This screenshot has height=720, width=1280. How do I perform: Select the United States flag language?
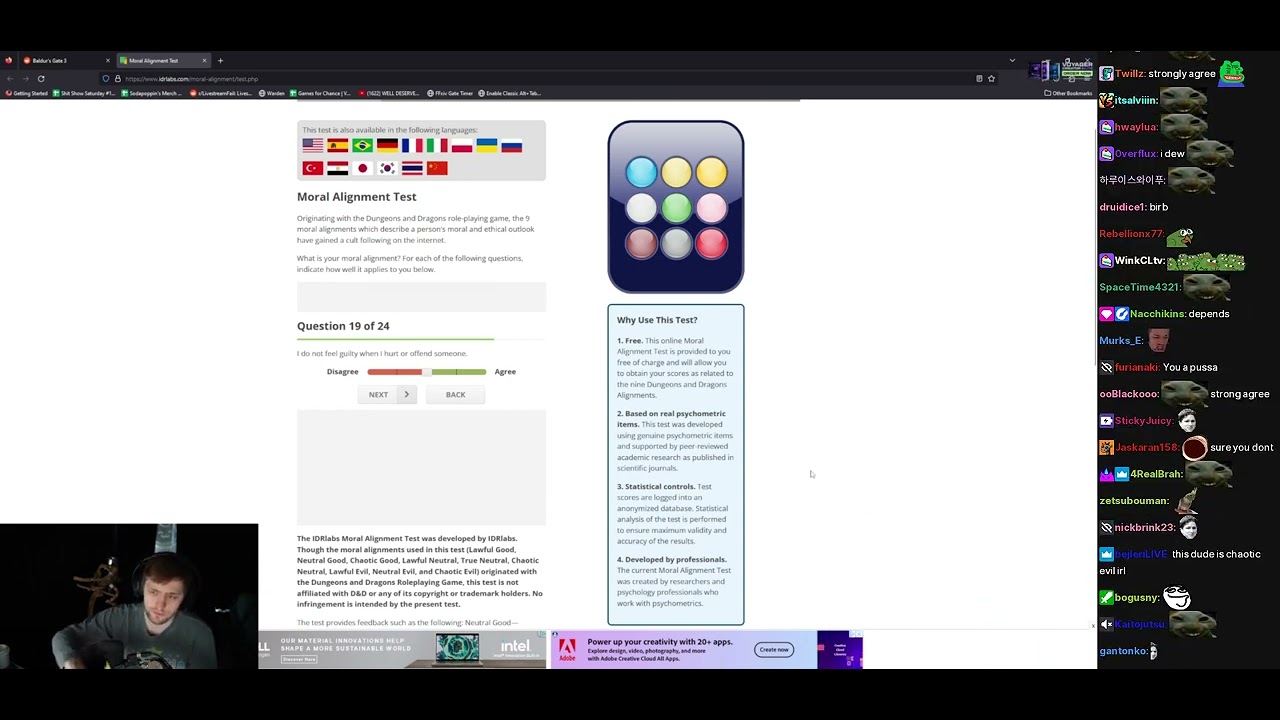click(x=313, y=146)
